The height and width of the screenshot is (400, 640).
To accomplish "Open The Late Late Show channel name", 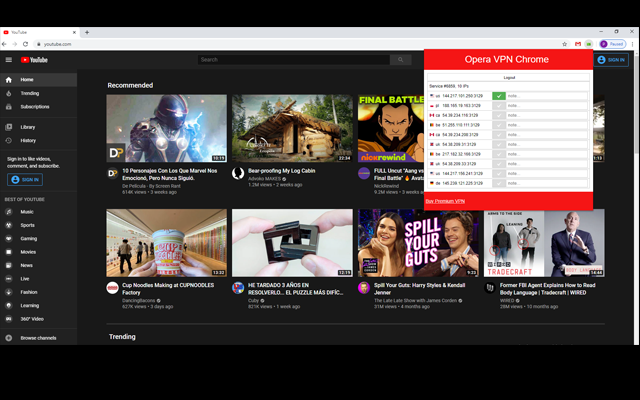I will [415, 300].
